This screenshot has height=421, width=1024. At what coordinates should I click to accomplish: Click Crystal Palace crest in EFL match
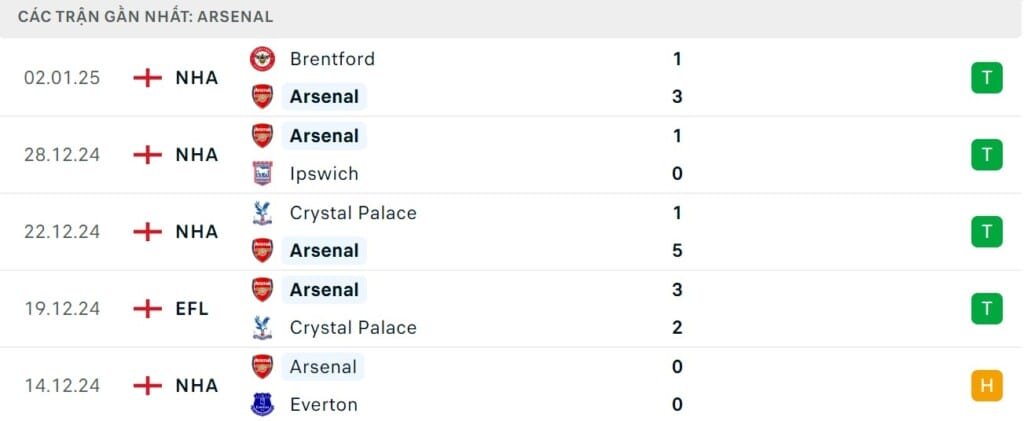[262, 327]
